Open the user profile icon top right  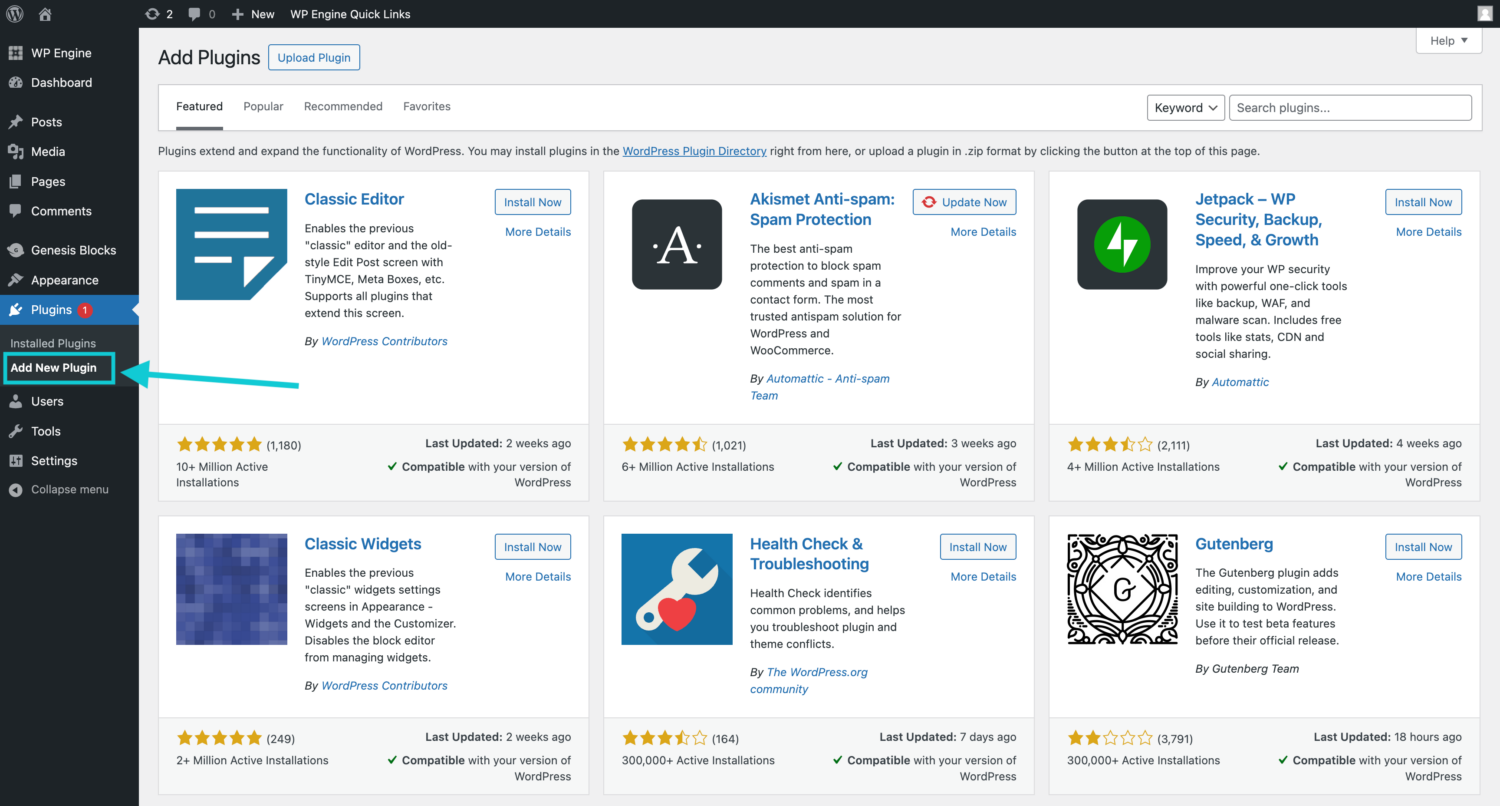[x=1484, y=13]
